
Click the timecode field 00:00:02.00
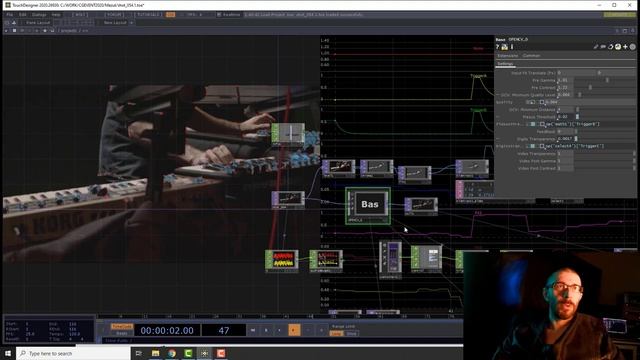(167, 330)
